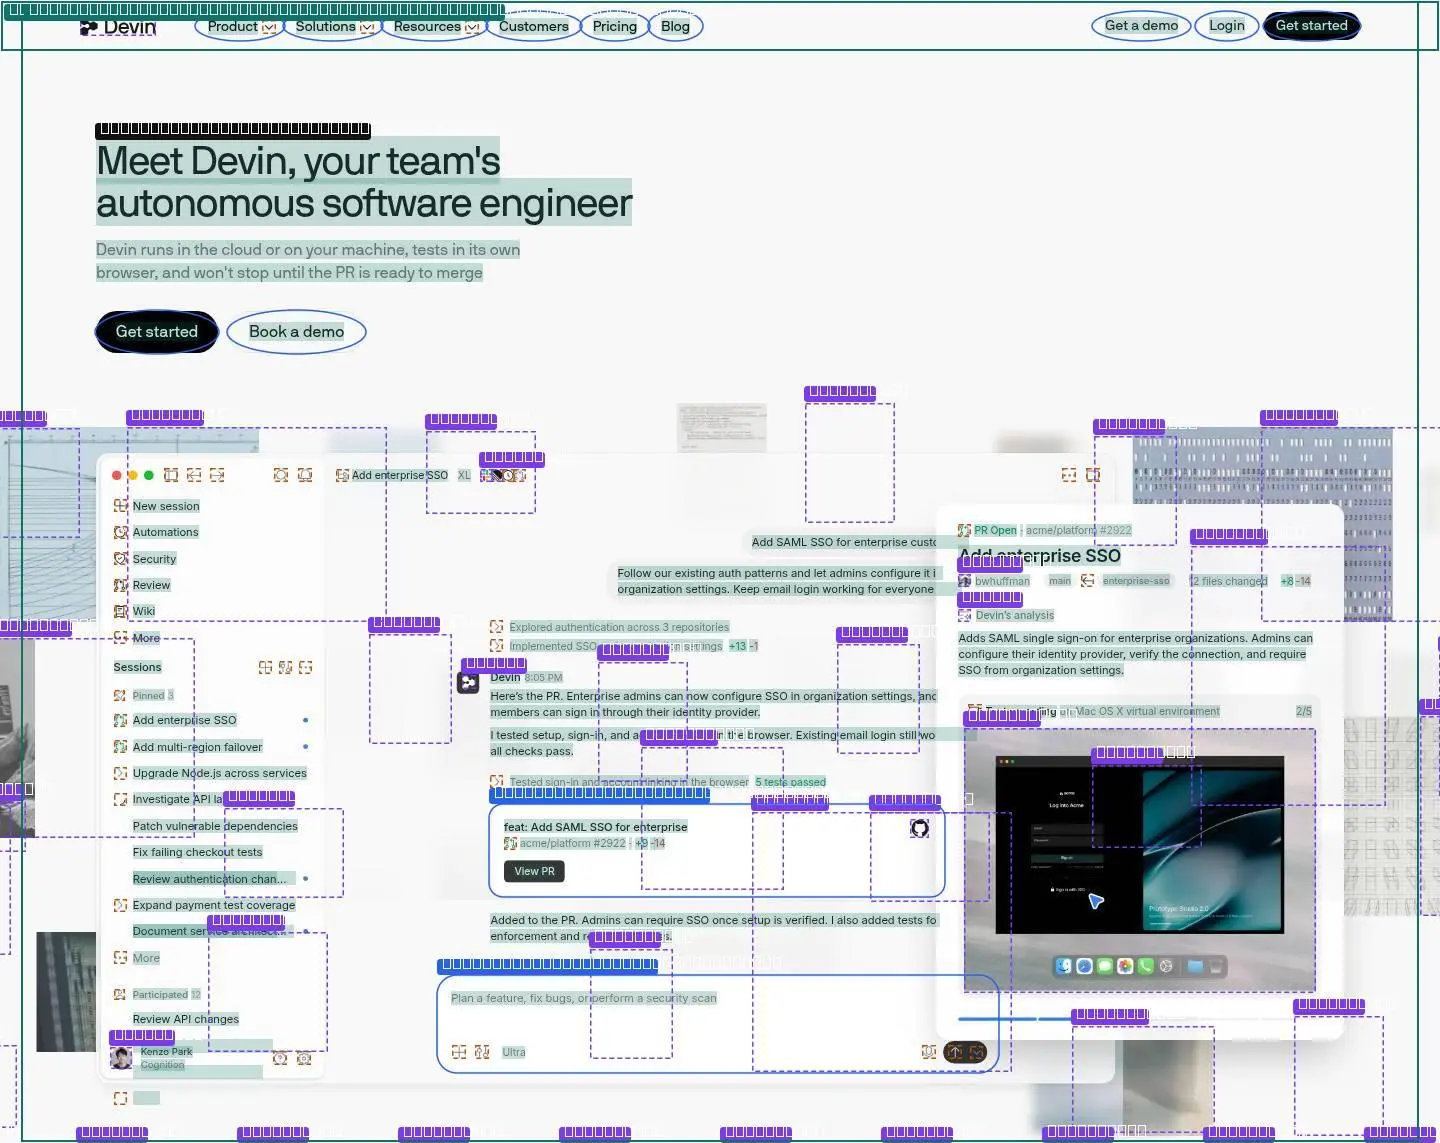This screenshot has height=1143, width=1440.
Task: Open the Blog link in navigation
Action: 675,26
